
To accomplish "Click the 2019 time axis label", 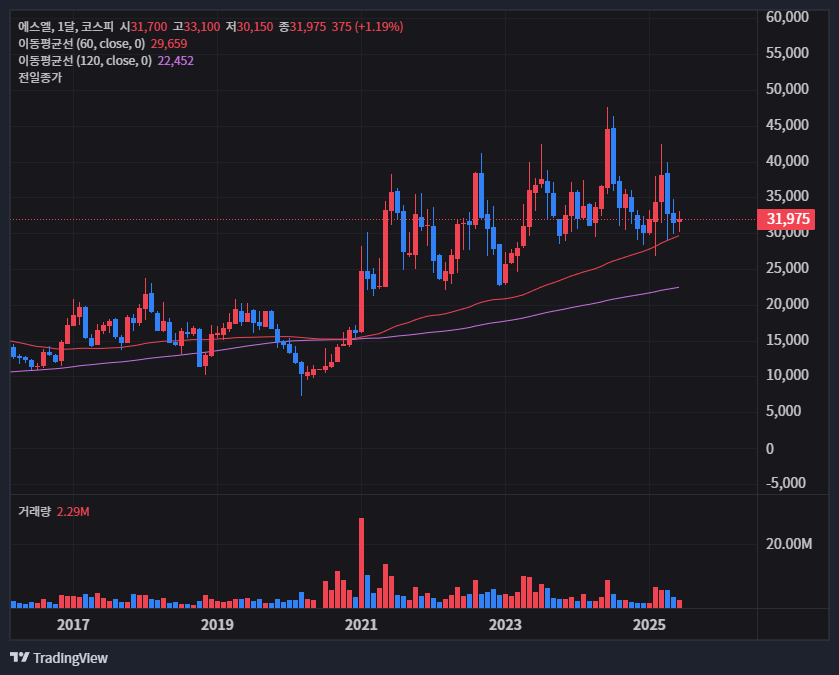I will click(217, 624).
